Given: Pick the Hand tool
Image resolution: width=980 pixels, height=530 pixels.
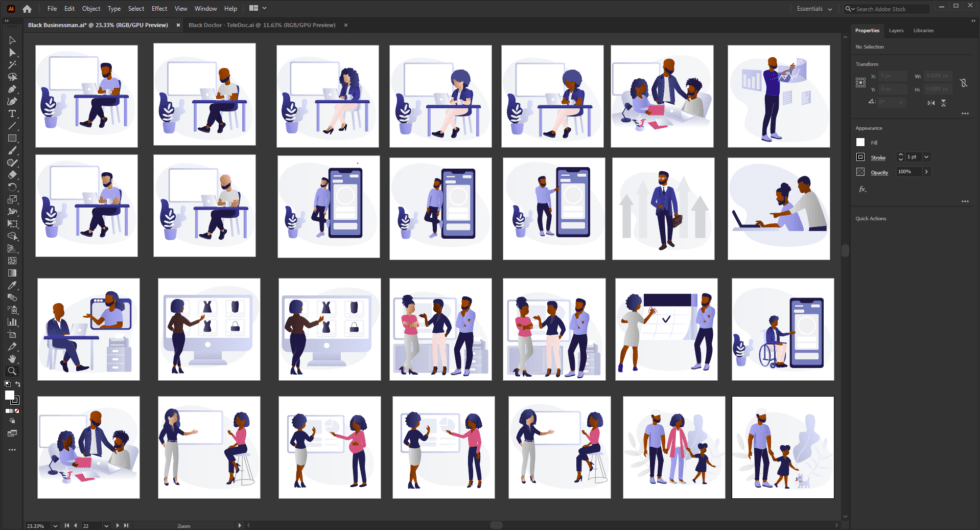Looking at the screenshot, I should (12, 358).
